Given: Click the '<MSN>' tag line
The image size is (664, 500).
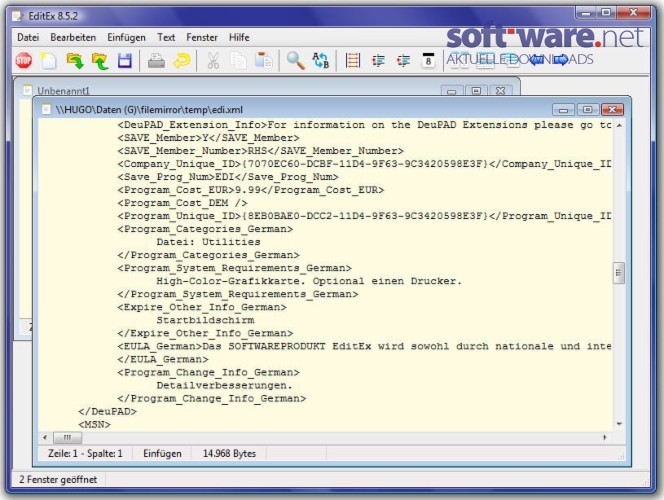Looking at the screenshot, I should (x=94, y=425).
